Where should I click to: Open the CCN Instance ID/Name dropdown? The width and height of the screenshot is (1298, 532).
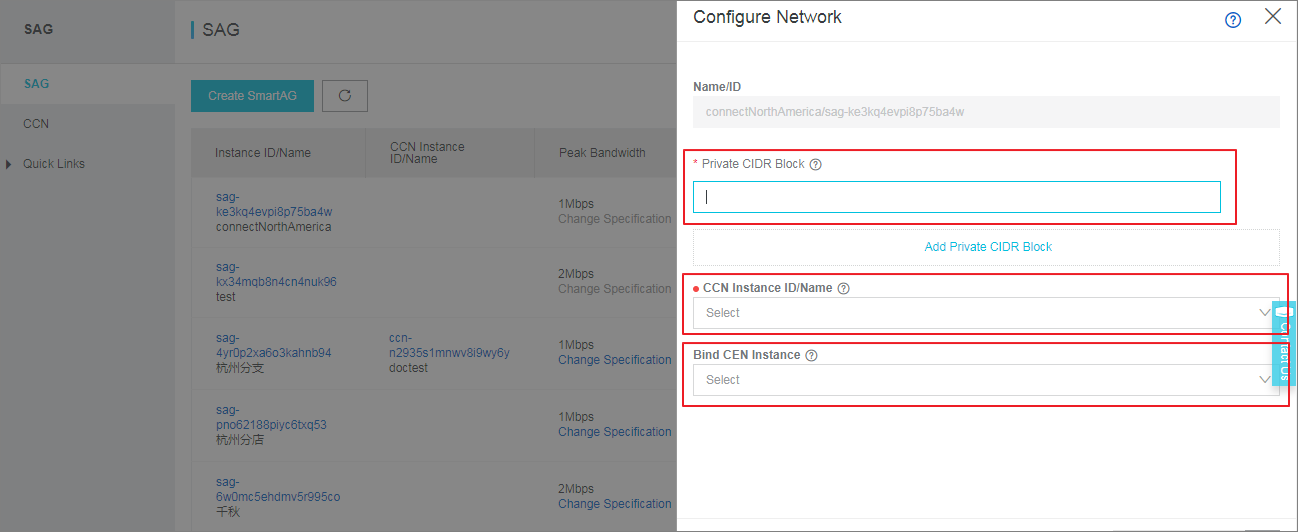[986, 313]
